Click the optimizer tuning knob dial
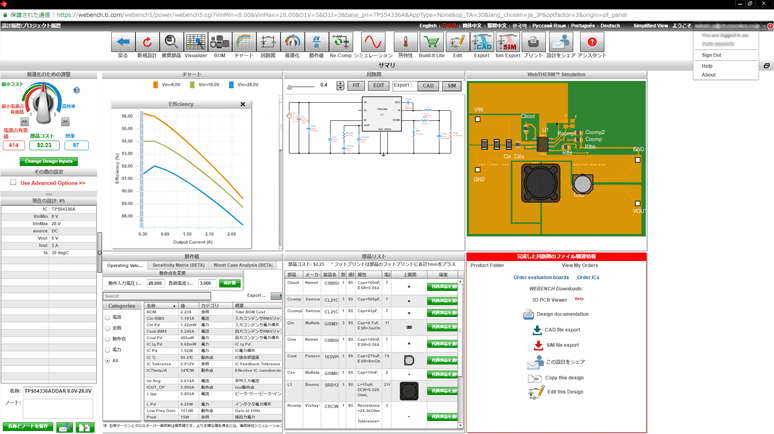This screenshot has height=434, width=774. coord(43,103)
